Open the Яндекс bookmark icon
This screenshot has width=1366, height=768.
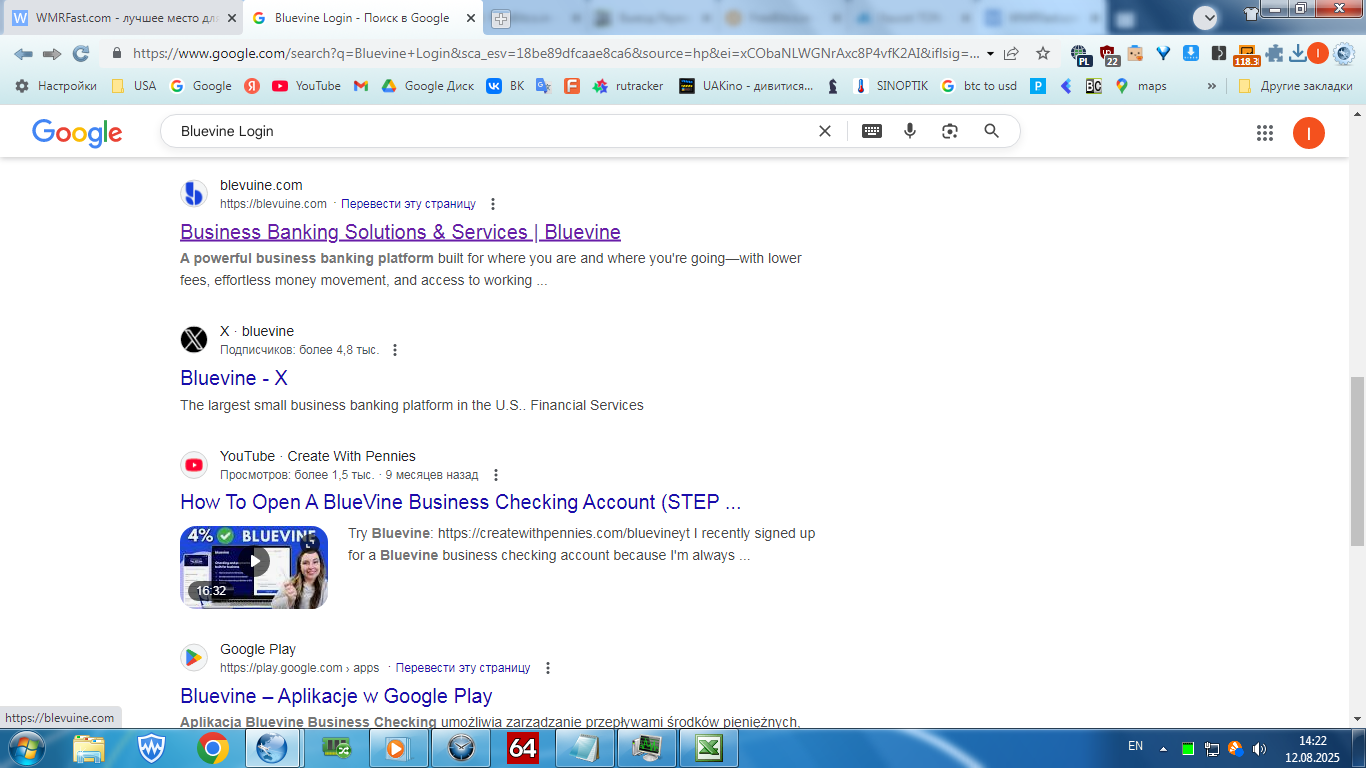tap(252, 86)
